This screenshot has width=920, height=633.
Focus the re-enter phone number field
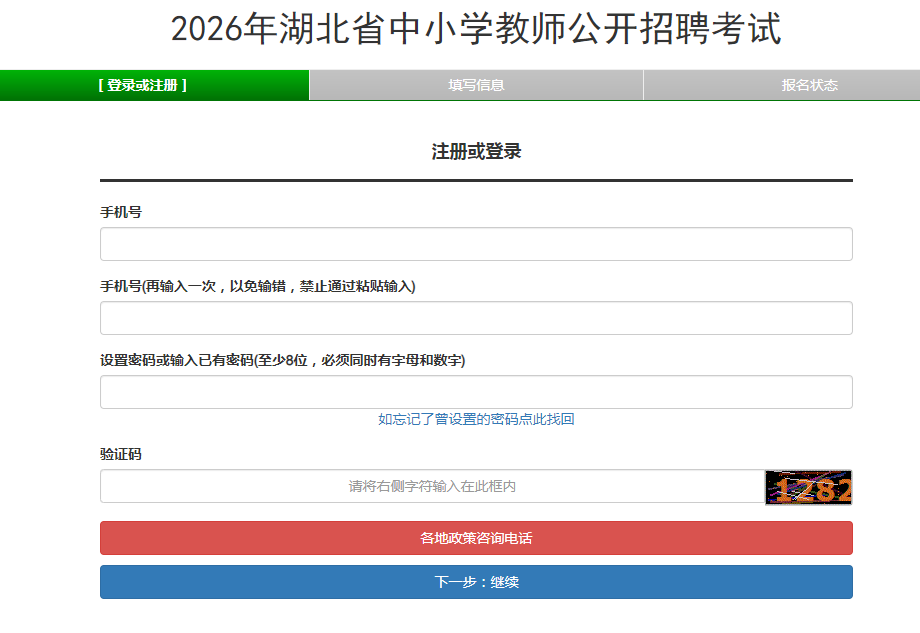(476, 318)
